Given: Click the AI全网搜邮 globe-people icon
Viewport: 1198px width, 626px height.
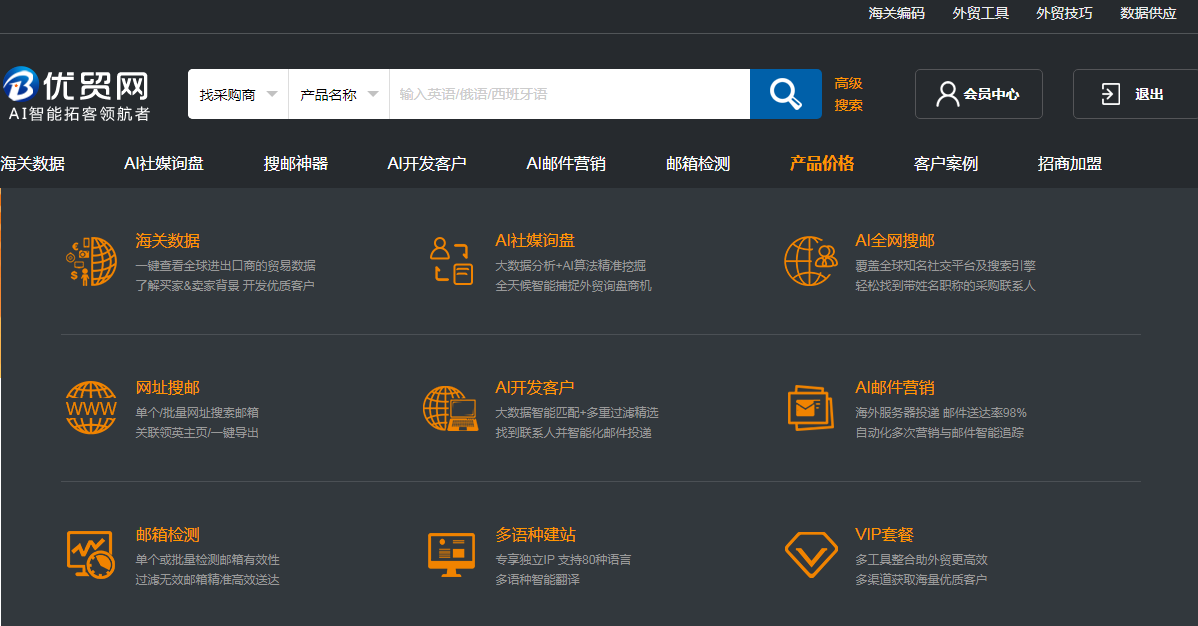Looking at the screenshot, I should [x=811, y=261].
